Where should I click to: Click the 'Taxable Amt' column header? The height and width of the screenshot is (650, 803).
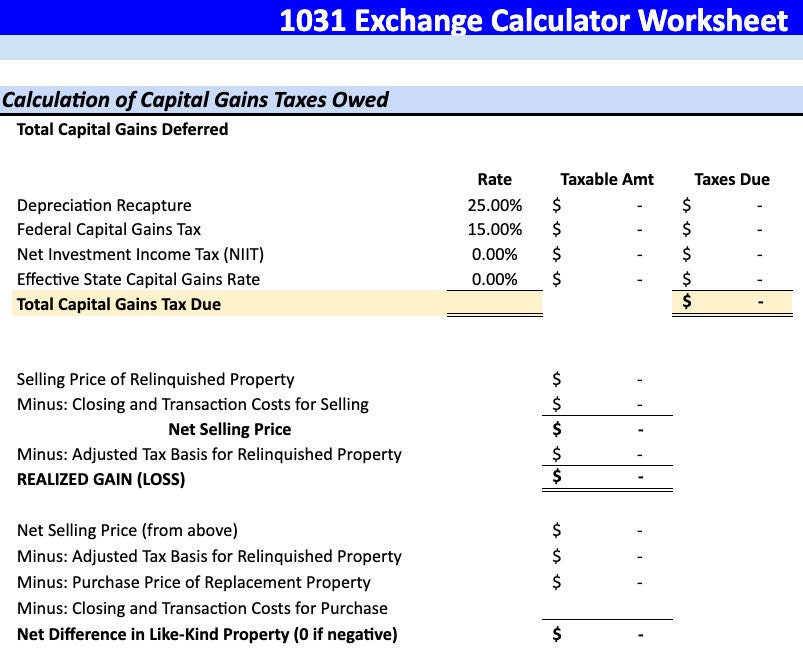tap(607, 179)
